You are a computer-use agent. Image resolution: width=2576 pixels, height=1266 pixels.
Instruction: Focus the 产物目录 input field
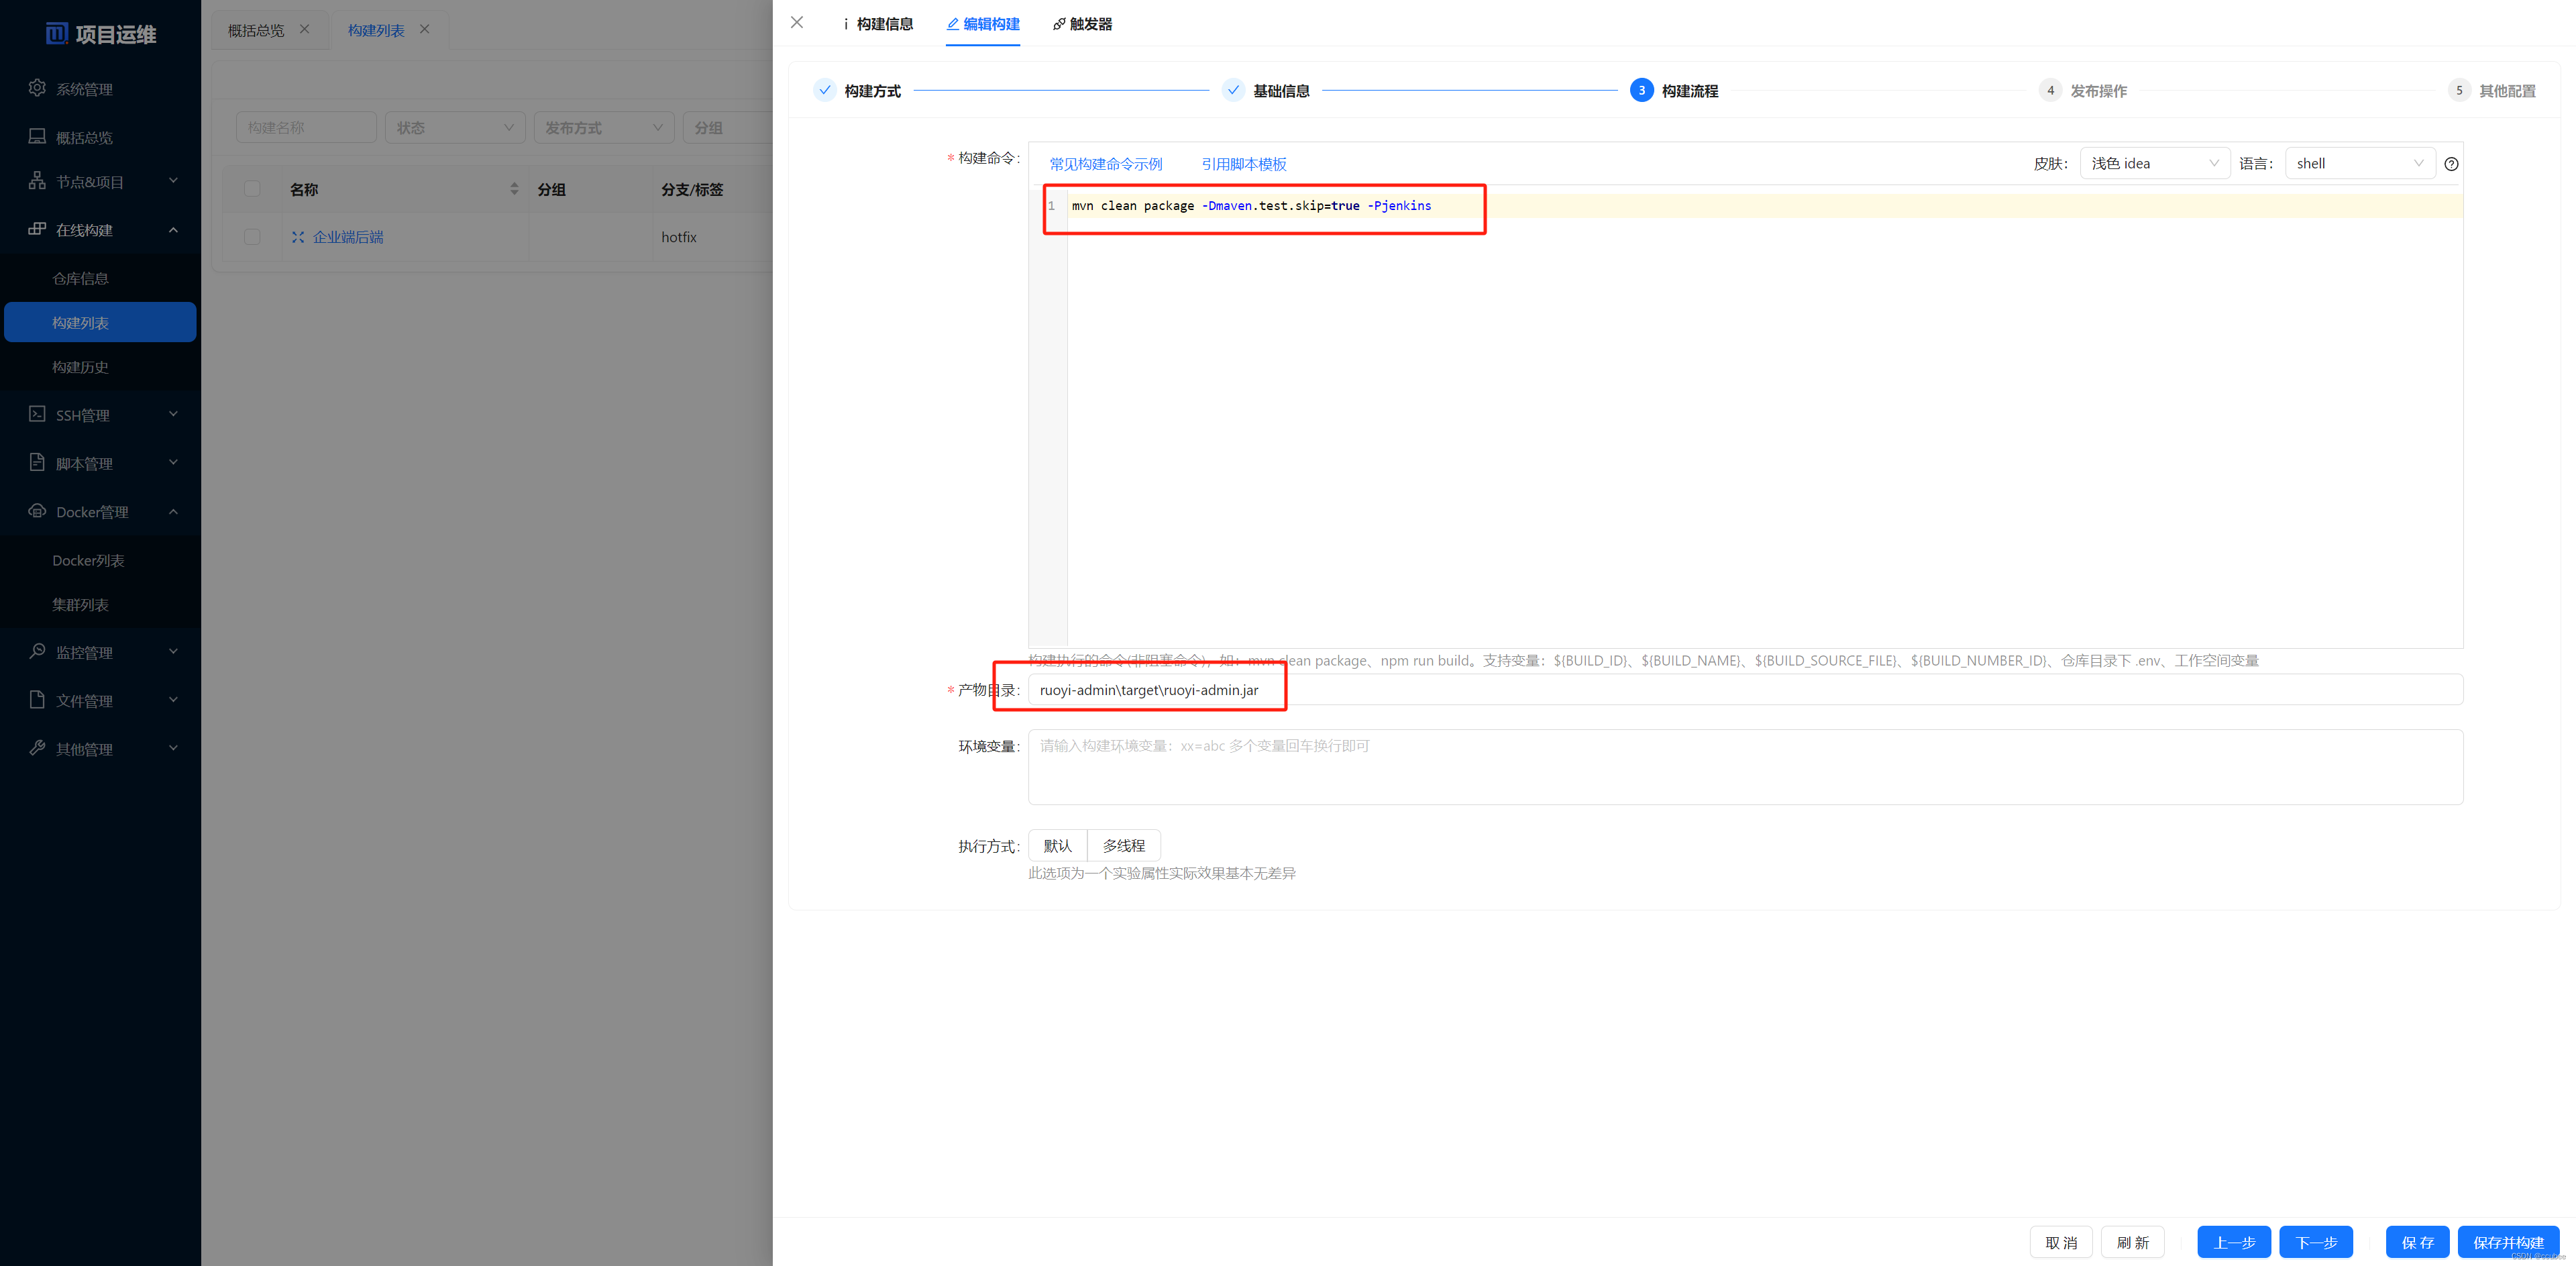(x=1745, y=690)
